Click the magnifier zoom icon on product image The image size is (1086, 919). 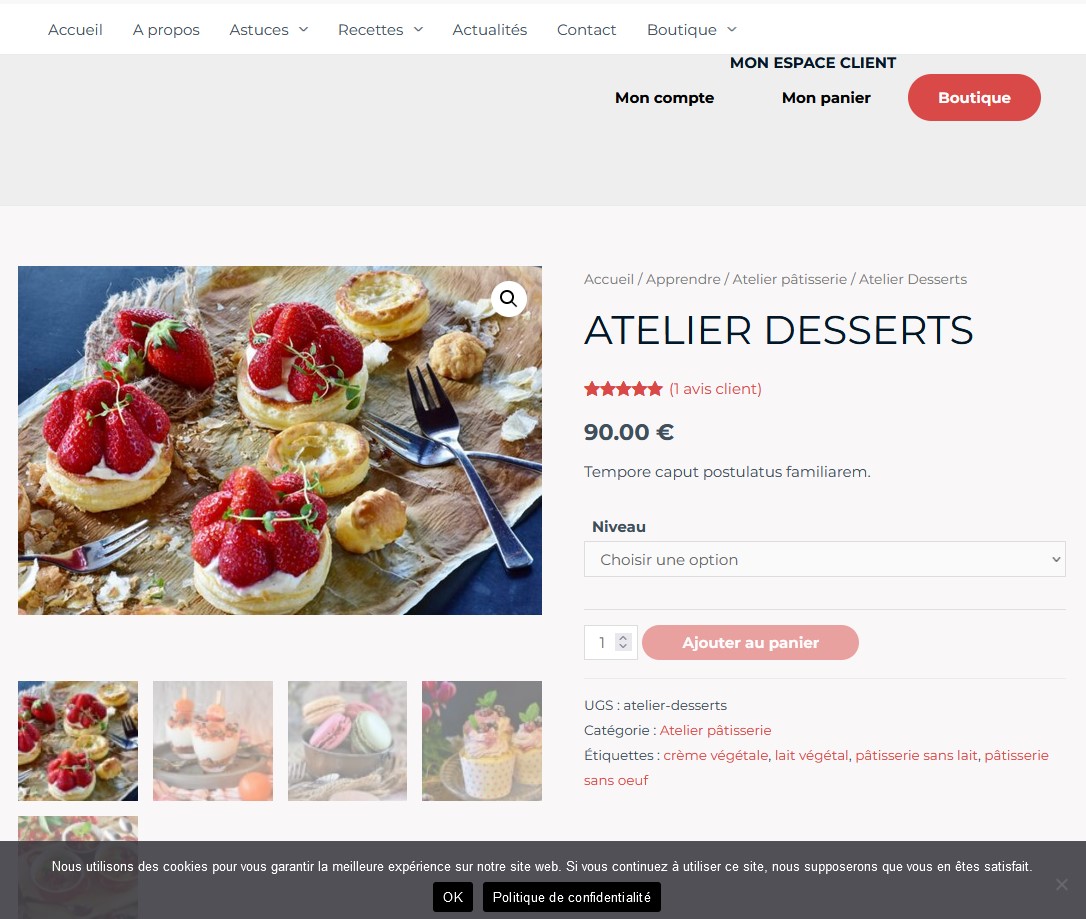(508, 298)
